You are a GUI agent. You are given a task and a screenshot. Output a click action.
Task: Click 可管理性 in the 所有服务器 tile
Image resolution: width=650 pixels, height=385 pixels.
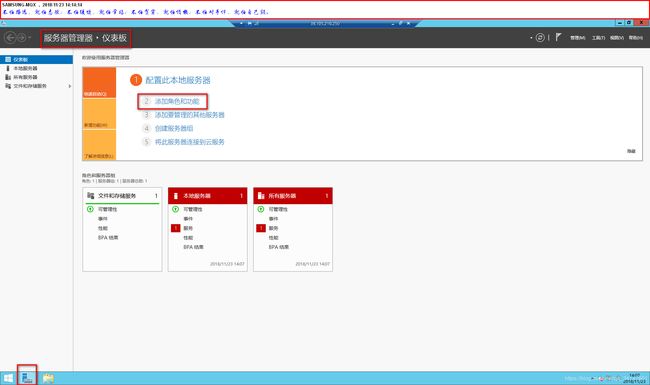coord(278,209)
